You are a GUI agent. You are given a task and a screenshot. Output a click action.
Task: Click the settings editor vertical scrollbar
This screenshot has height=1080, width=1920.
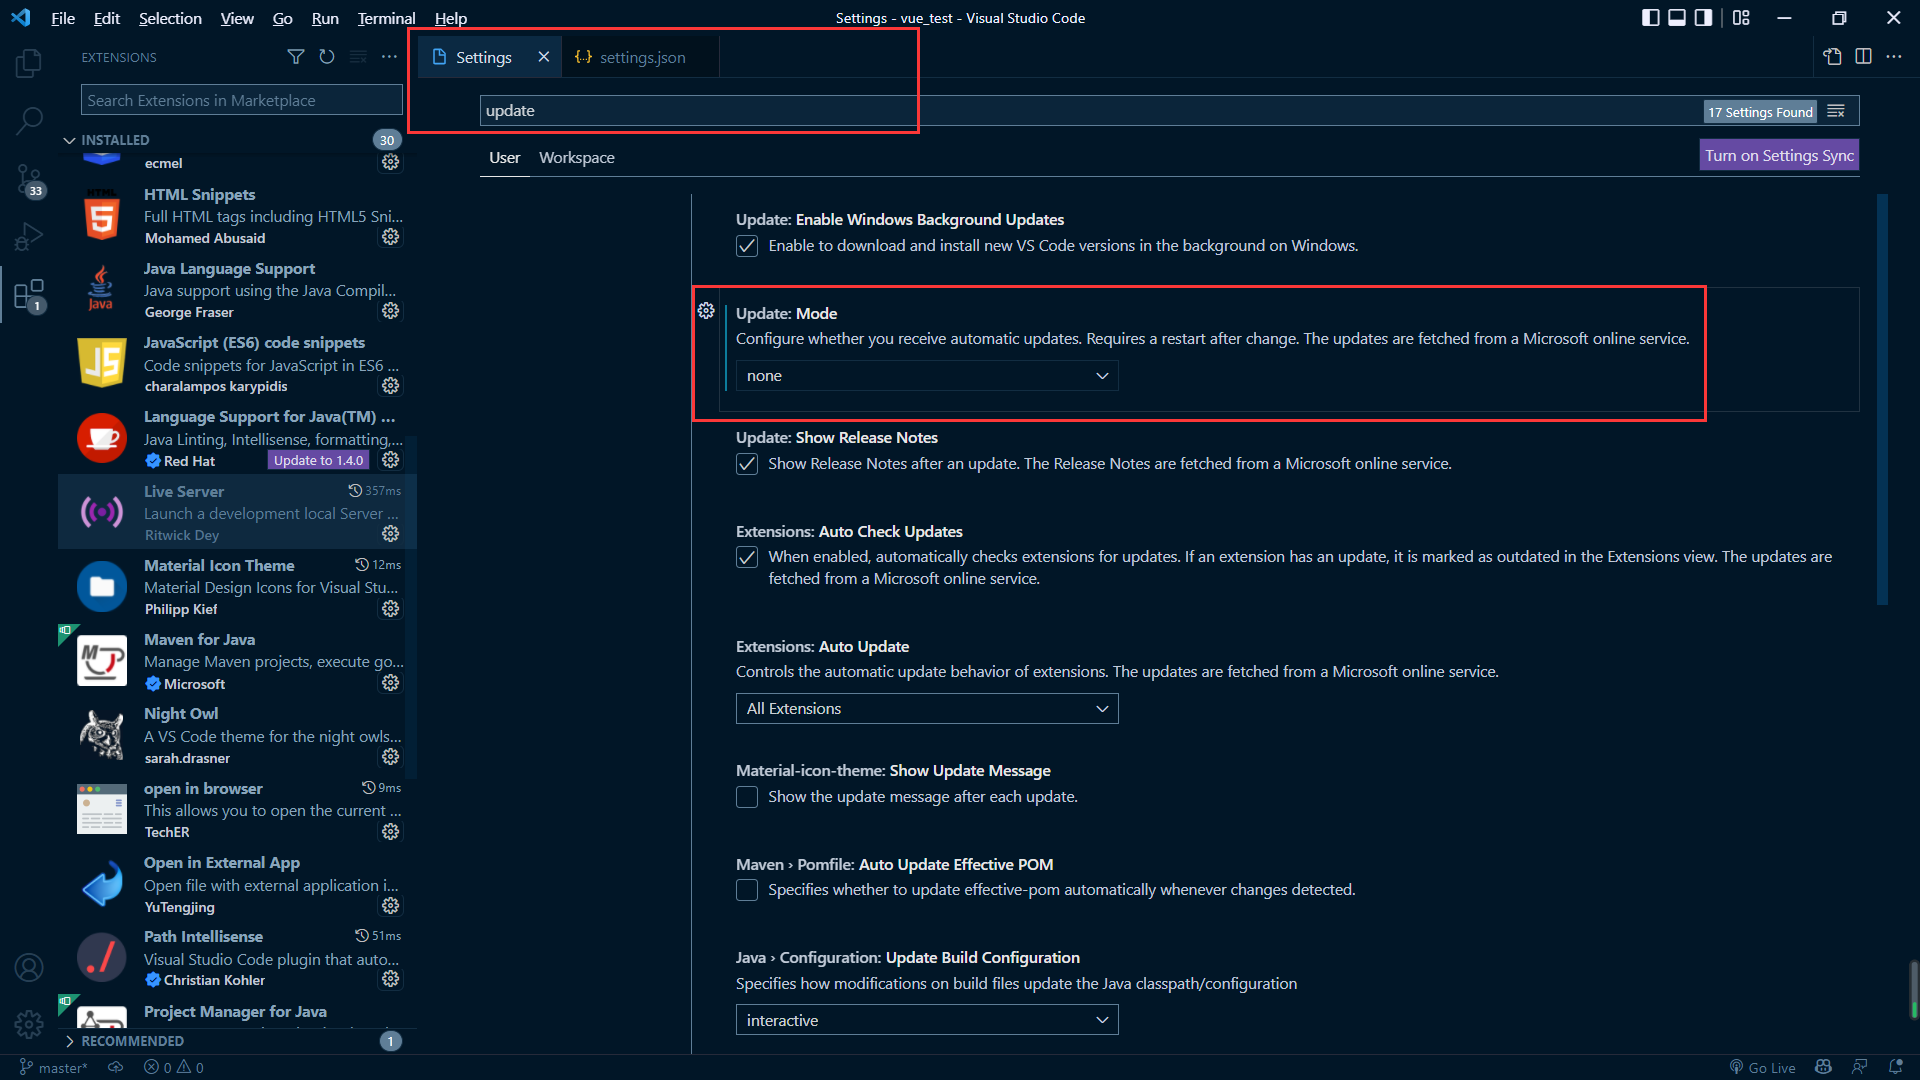point(1882,400)
